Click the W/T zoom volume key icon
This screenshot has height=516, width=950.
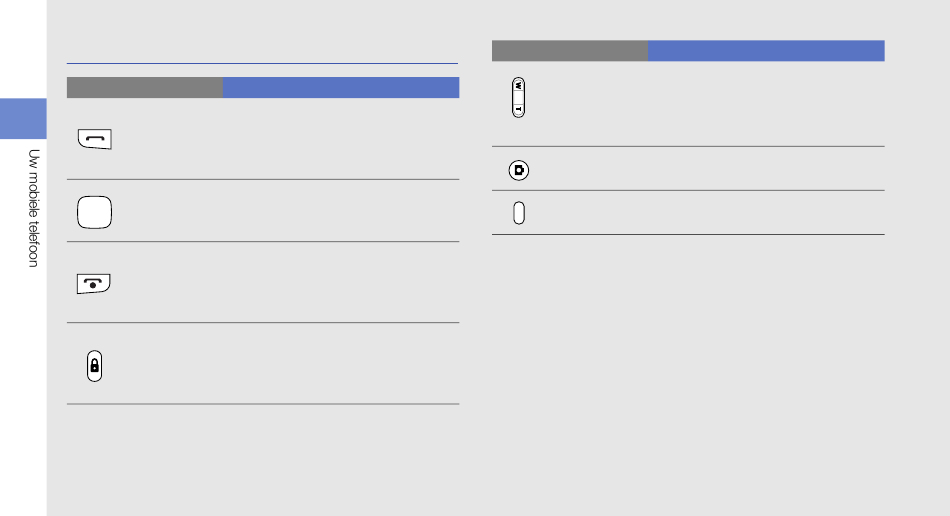[x=519, y=97]
